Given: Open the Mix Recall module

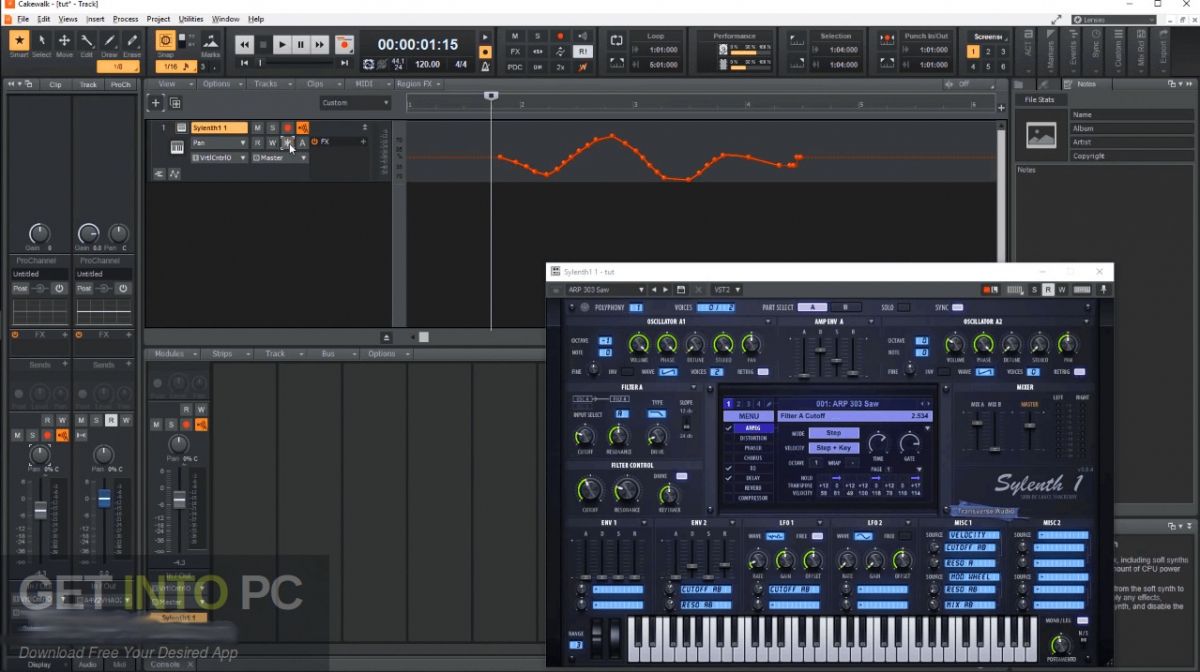Looking at the screenshot, I should (x=1141, y=52).
